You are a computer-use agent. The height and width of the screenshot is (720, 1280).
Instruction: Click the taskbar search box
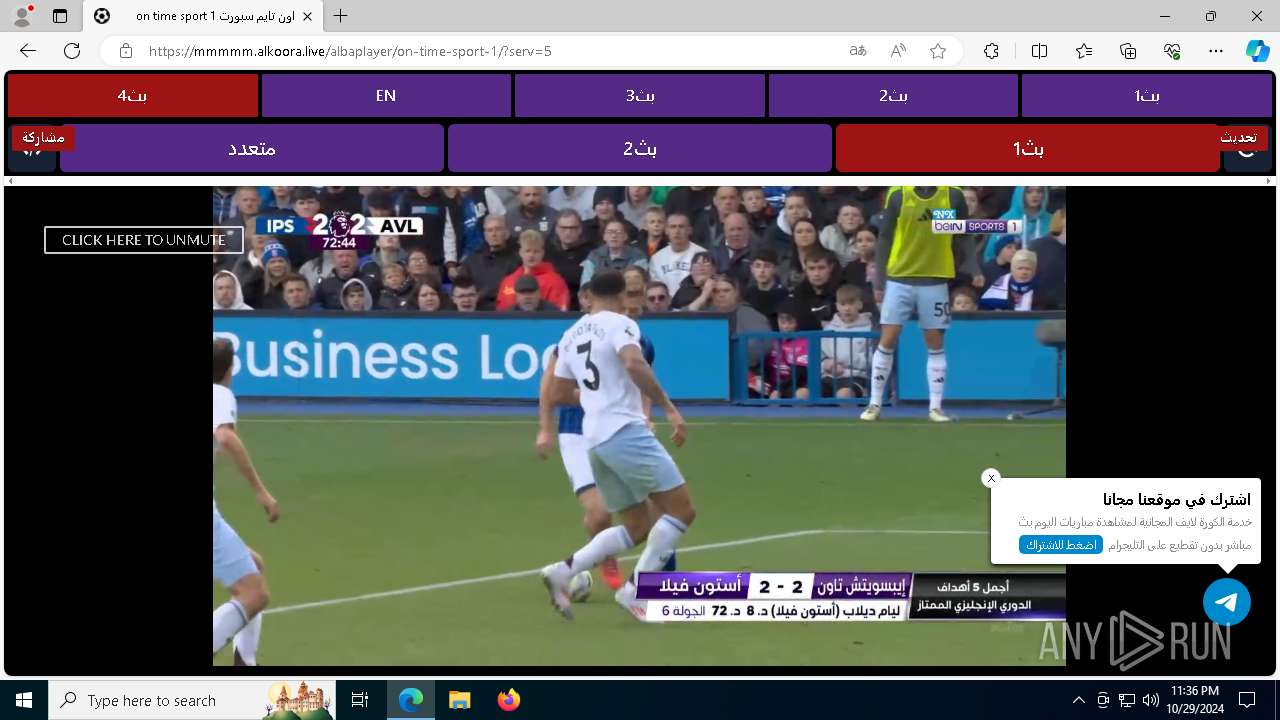click(193, 700)
